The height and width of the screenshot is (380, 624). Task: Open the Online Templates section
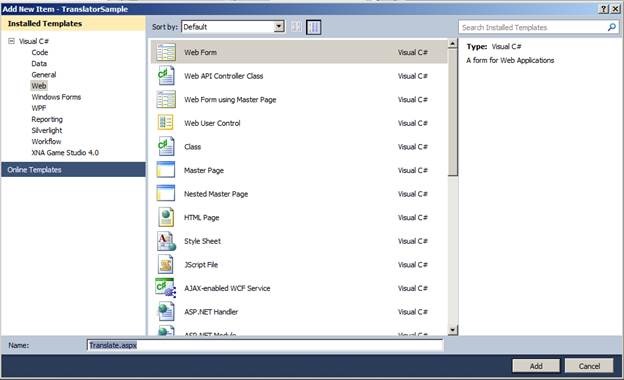click(x=73, y=170)
